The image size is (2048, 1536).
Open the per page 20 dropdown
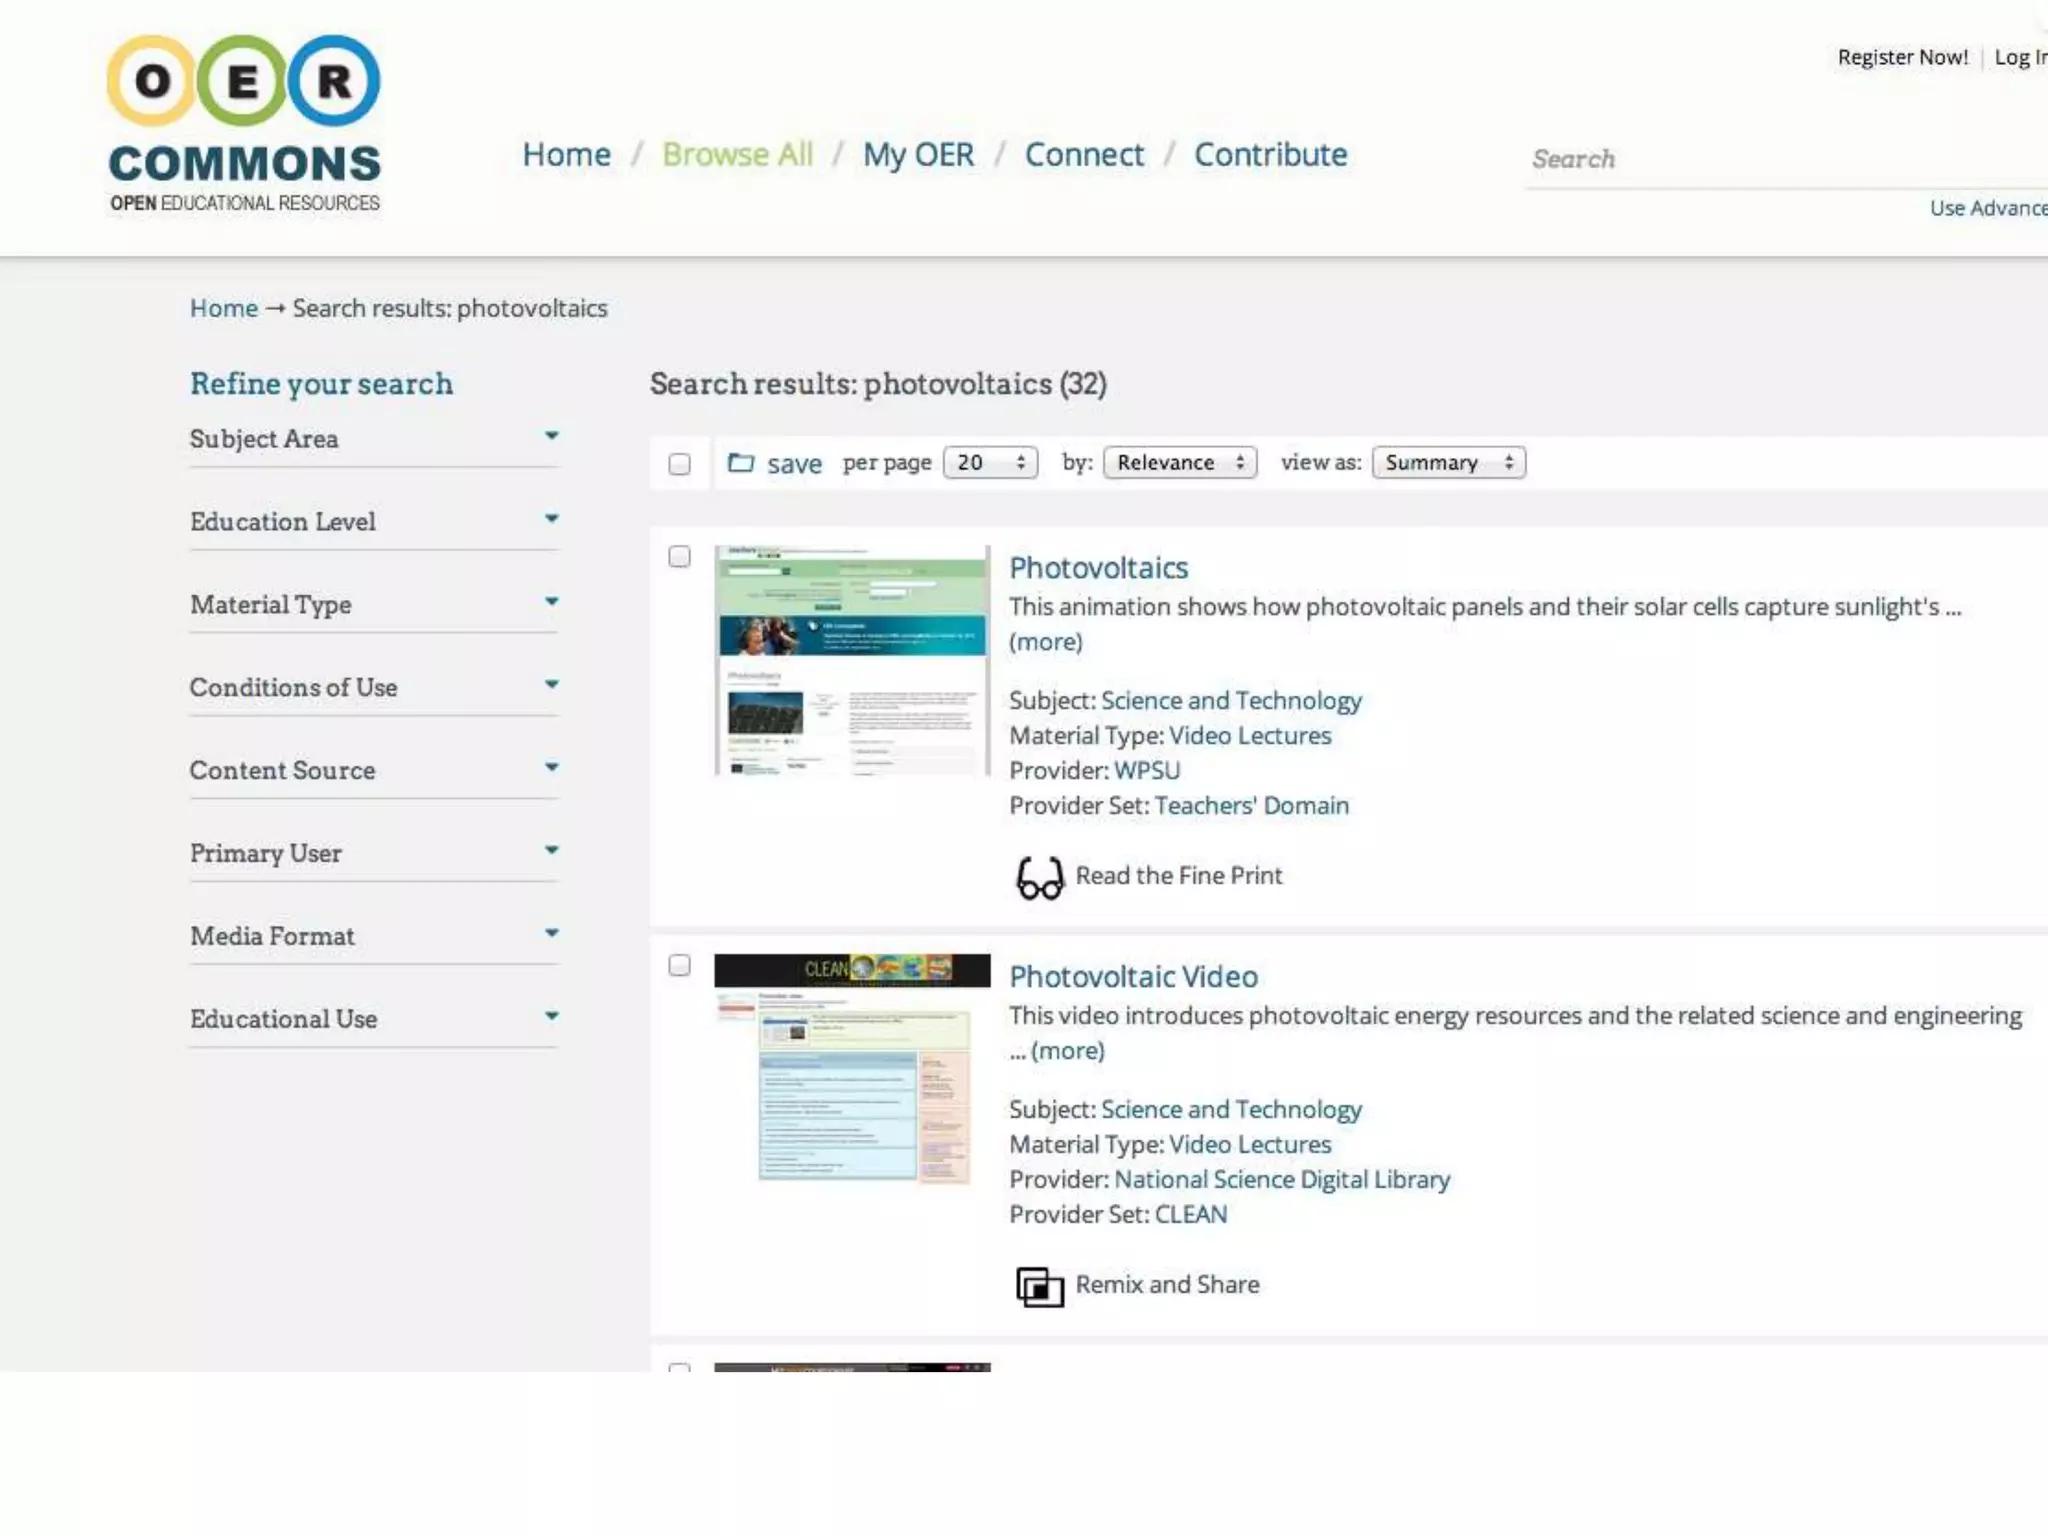[990, 463]
